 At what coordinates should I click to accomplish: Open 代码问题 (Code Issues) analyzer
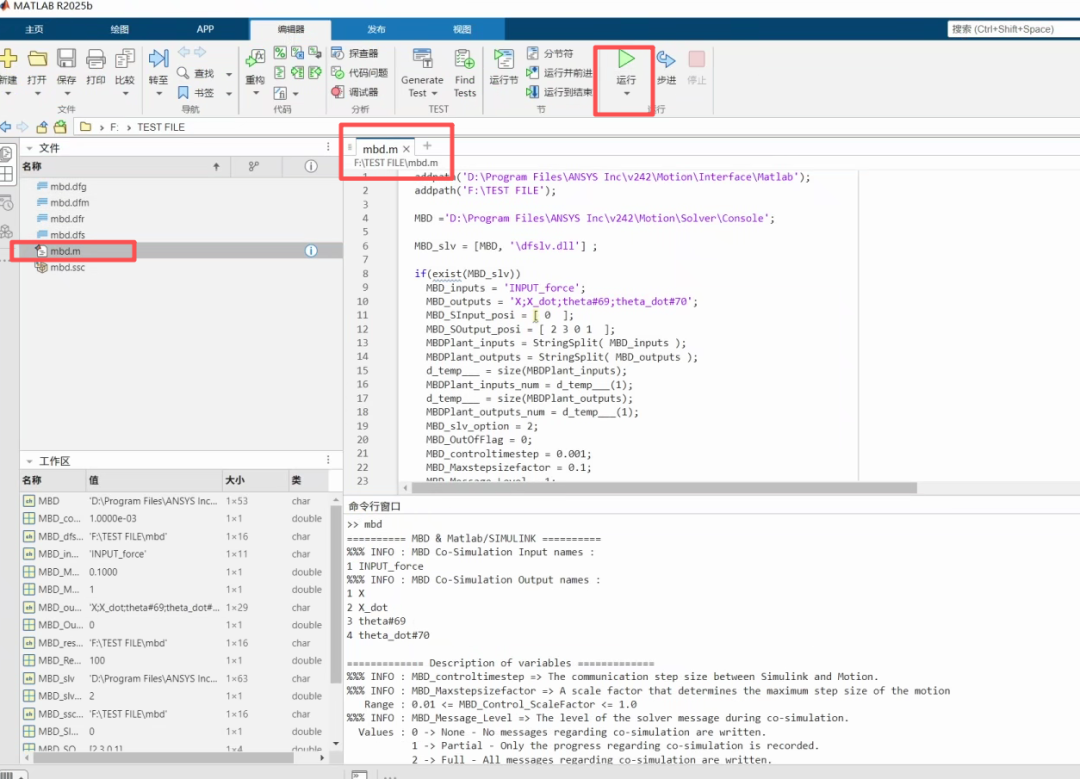(x=360, y=72)
